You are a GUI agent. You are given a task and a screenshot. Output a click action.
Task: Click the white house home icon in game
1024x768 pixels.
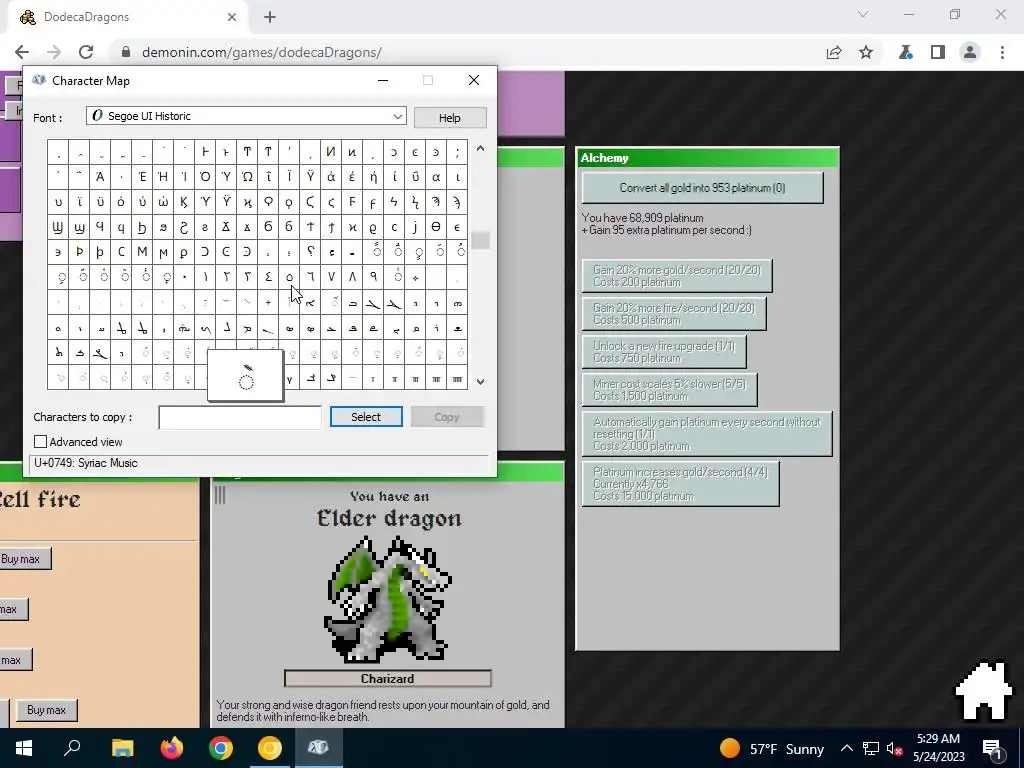984,692
